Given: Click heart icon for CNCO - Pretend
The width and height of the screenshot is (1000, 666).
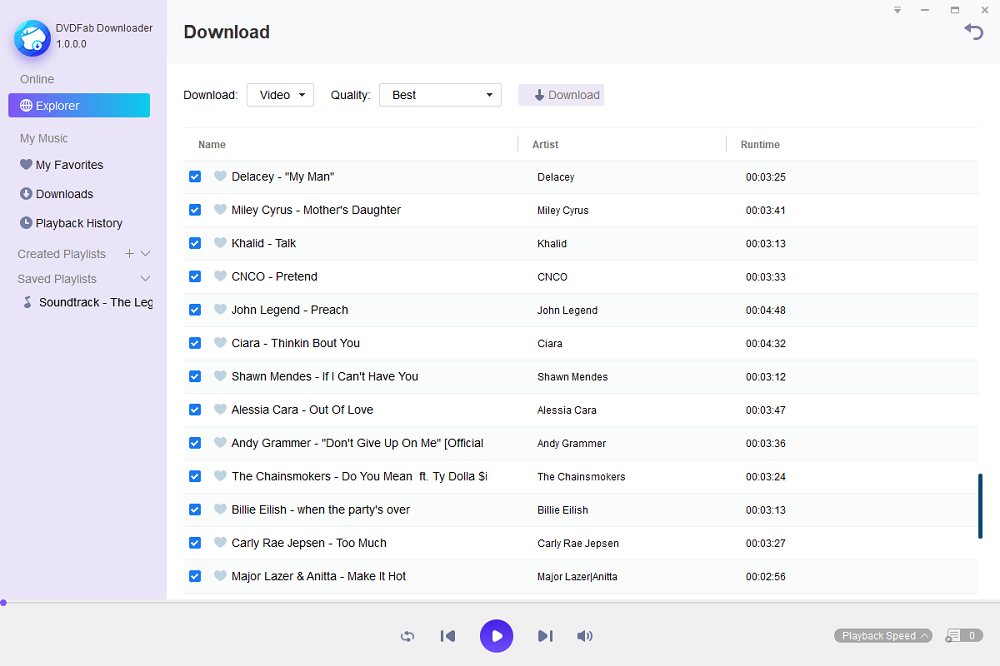Looking at the screenshot, I should pos(220,276).
